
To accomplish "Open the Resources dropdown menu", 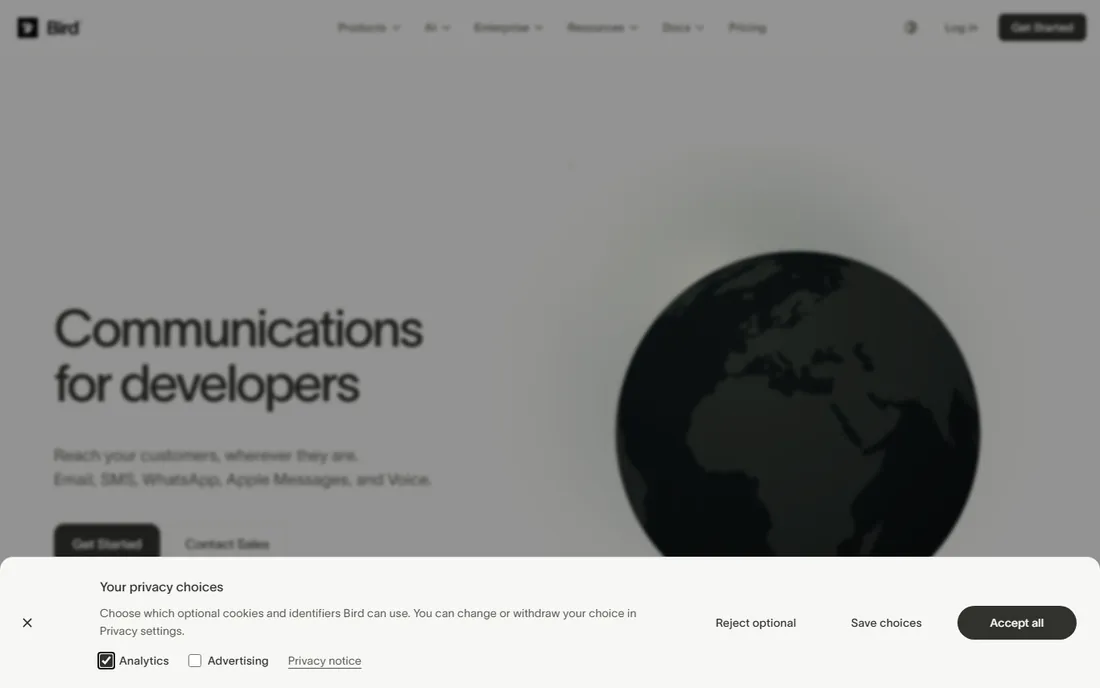I will 603,27.
